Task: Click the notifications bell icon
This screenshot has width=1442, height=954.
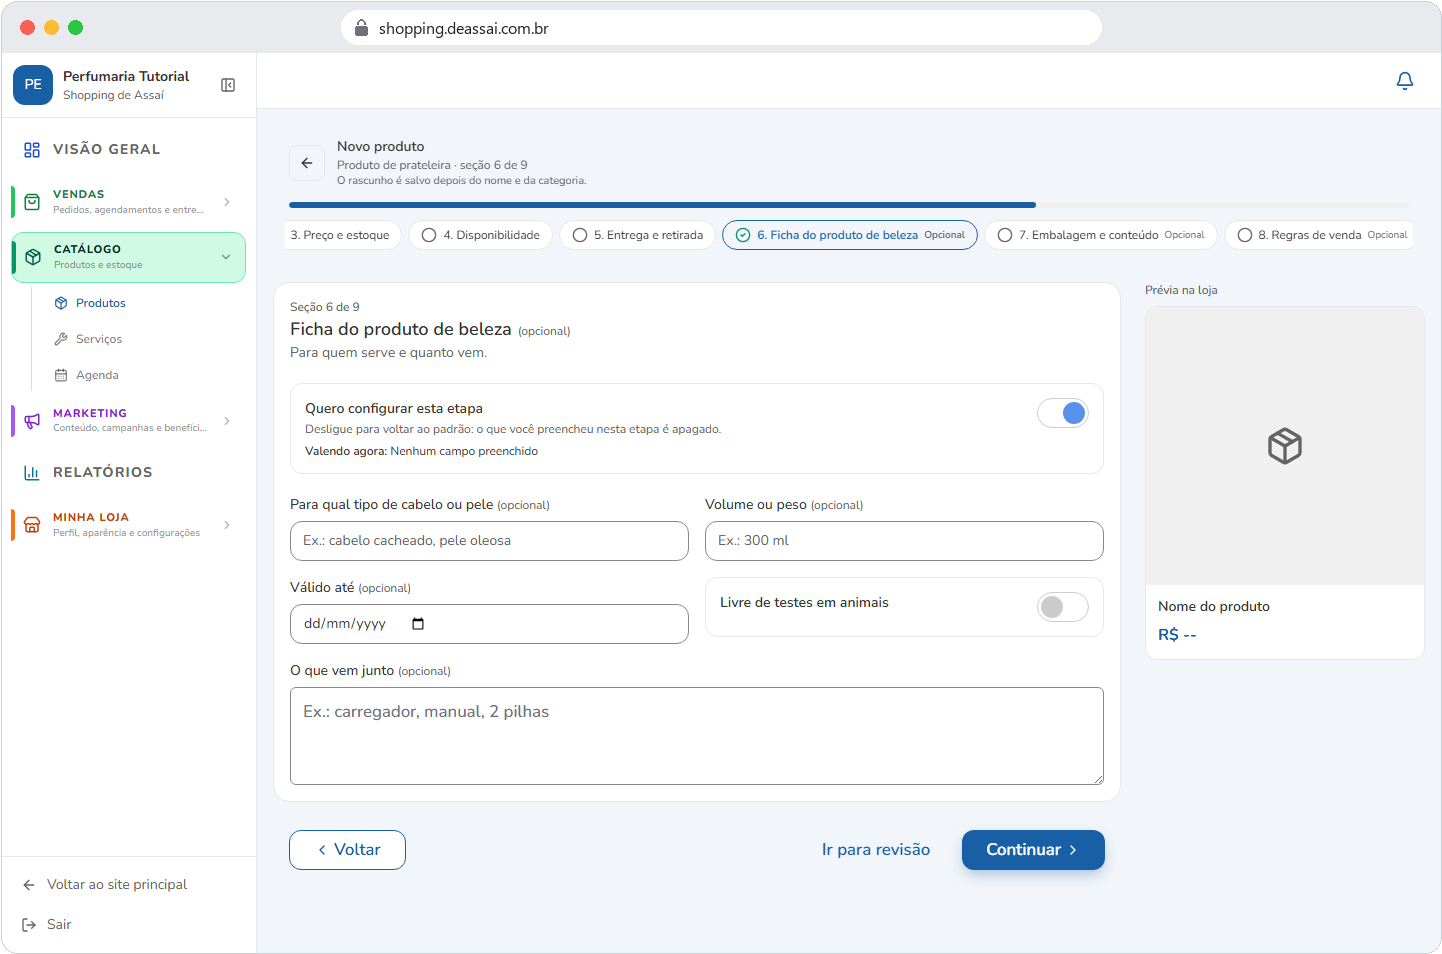Action: 1405,81
